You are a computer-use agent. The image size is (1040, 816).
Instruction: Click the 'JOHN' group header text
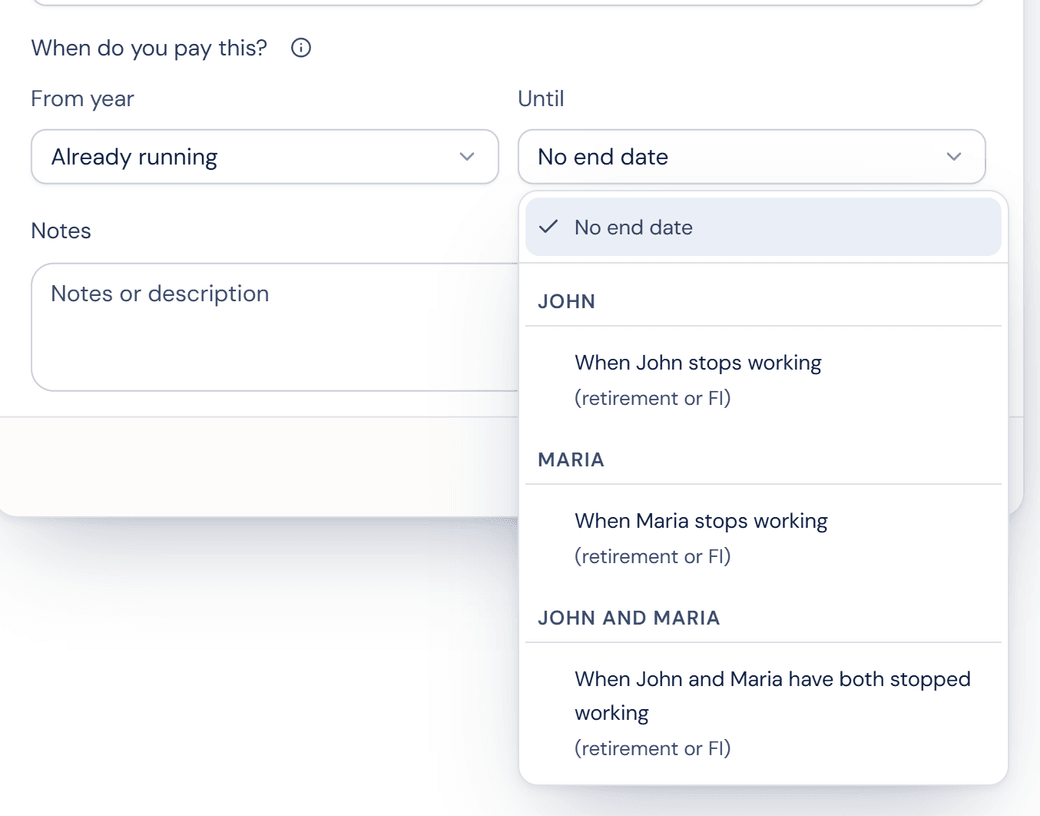pos(566,301)
